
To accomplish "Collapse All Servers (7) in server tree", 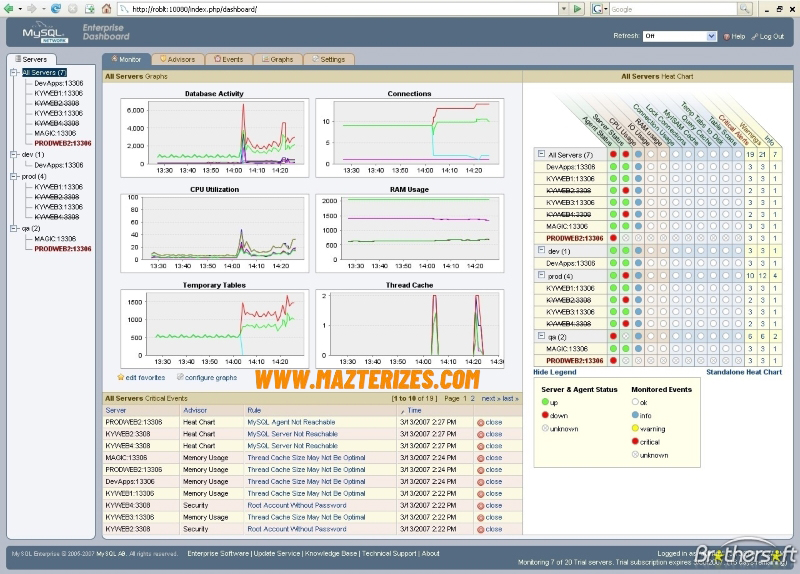I will point(14,72).
